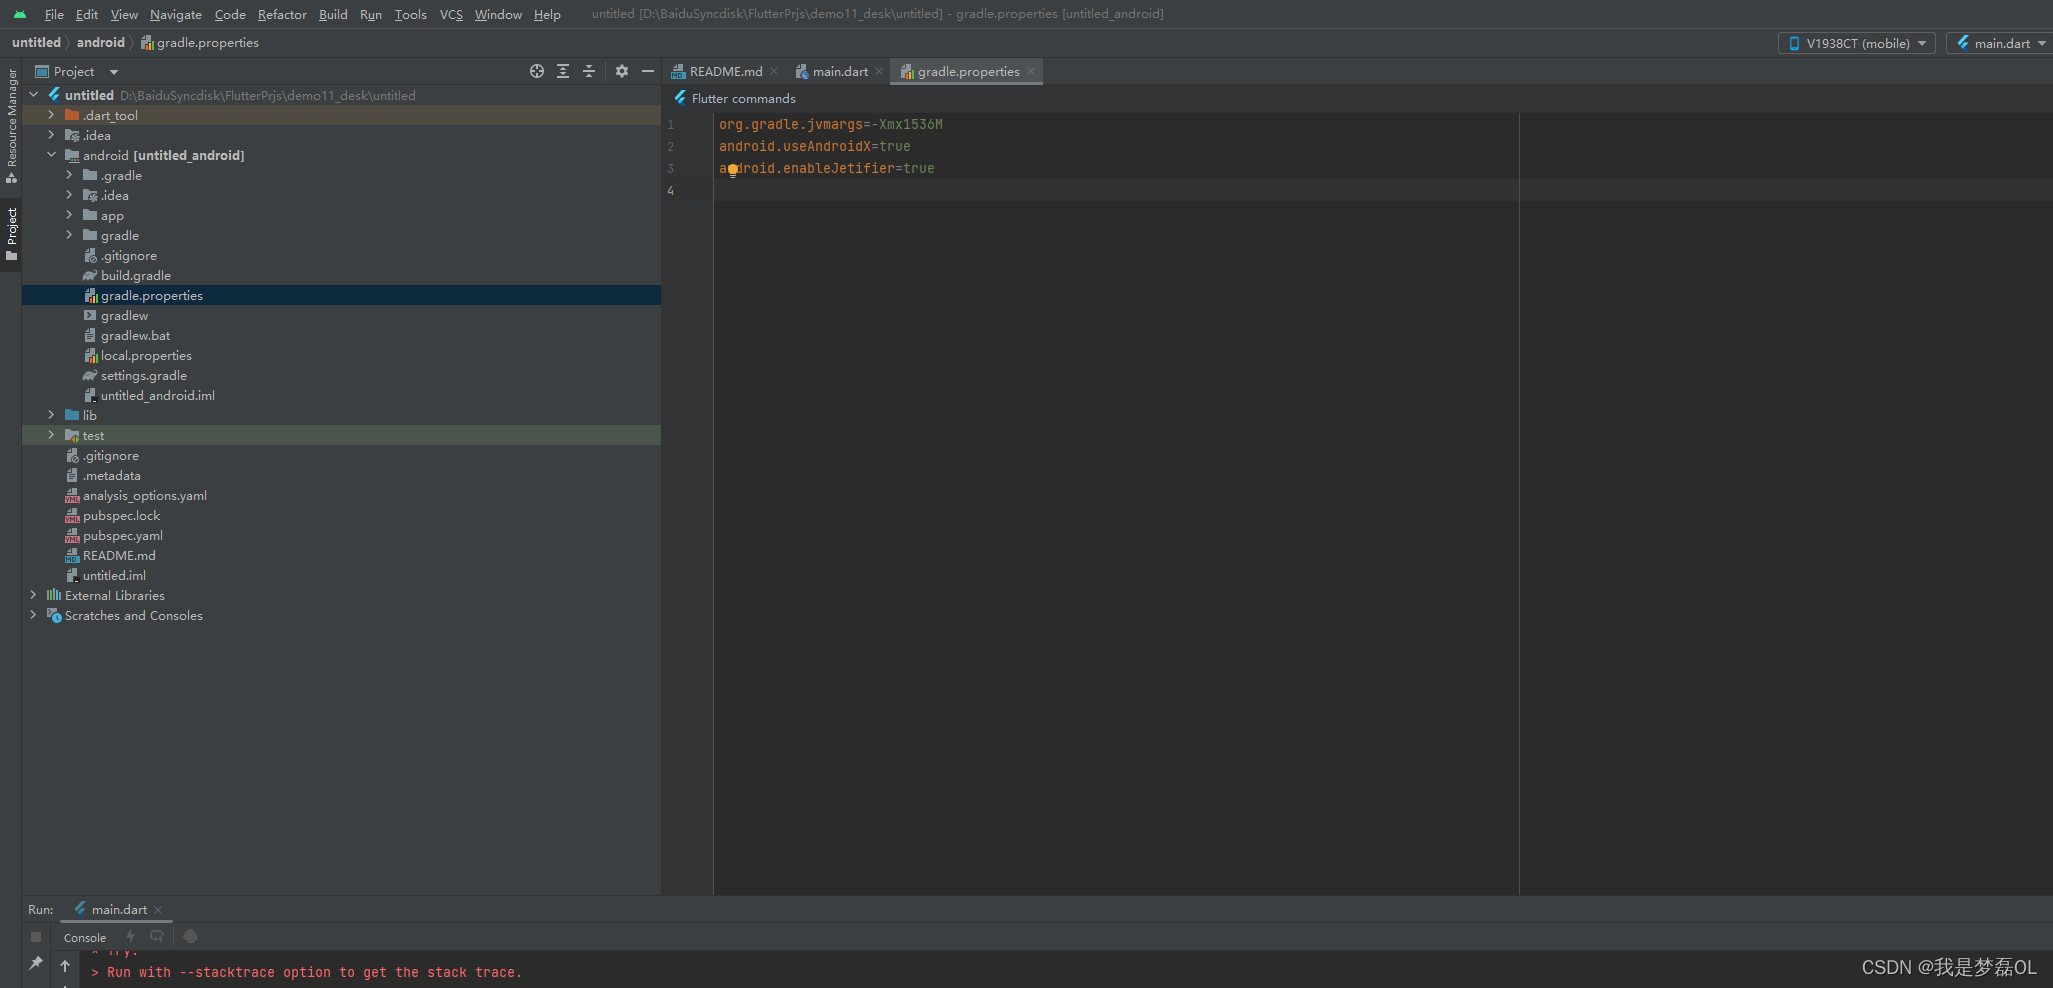Select build.gradle in the Project tree
Image resolution: width=2053 pixels, height=988 pixels.
point(135,275)
